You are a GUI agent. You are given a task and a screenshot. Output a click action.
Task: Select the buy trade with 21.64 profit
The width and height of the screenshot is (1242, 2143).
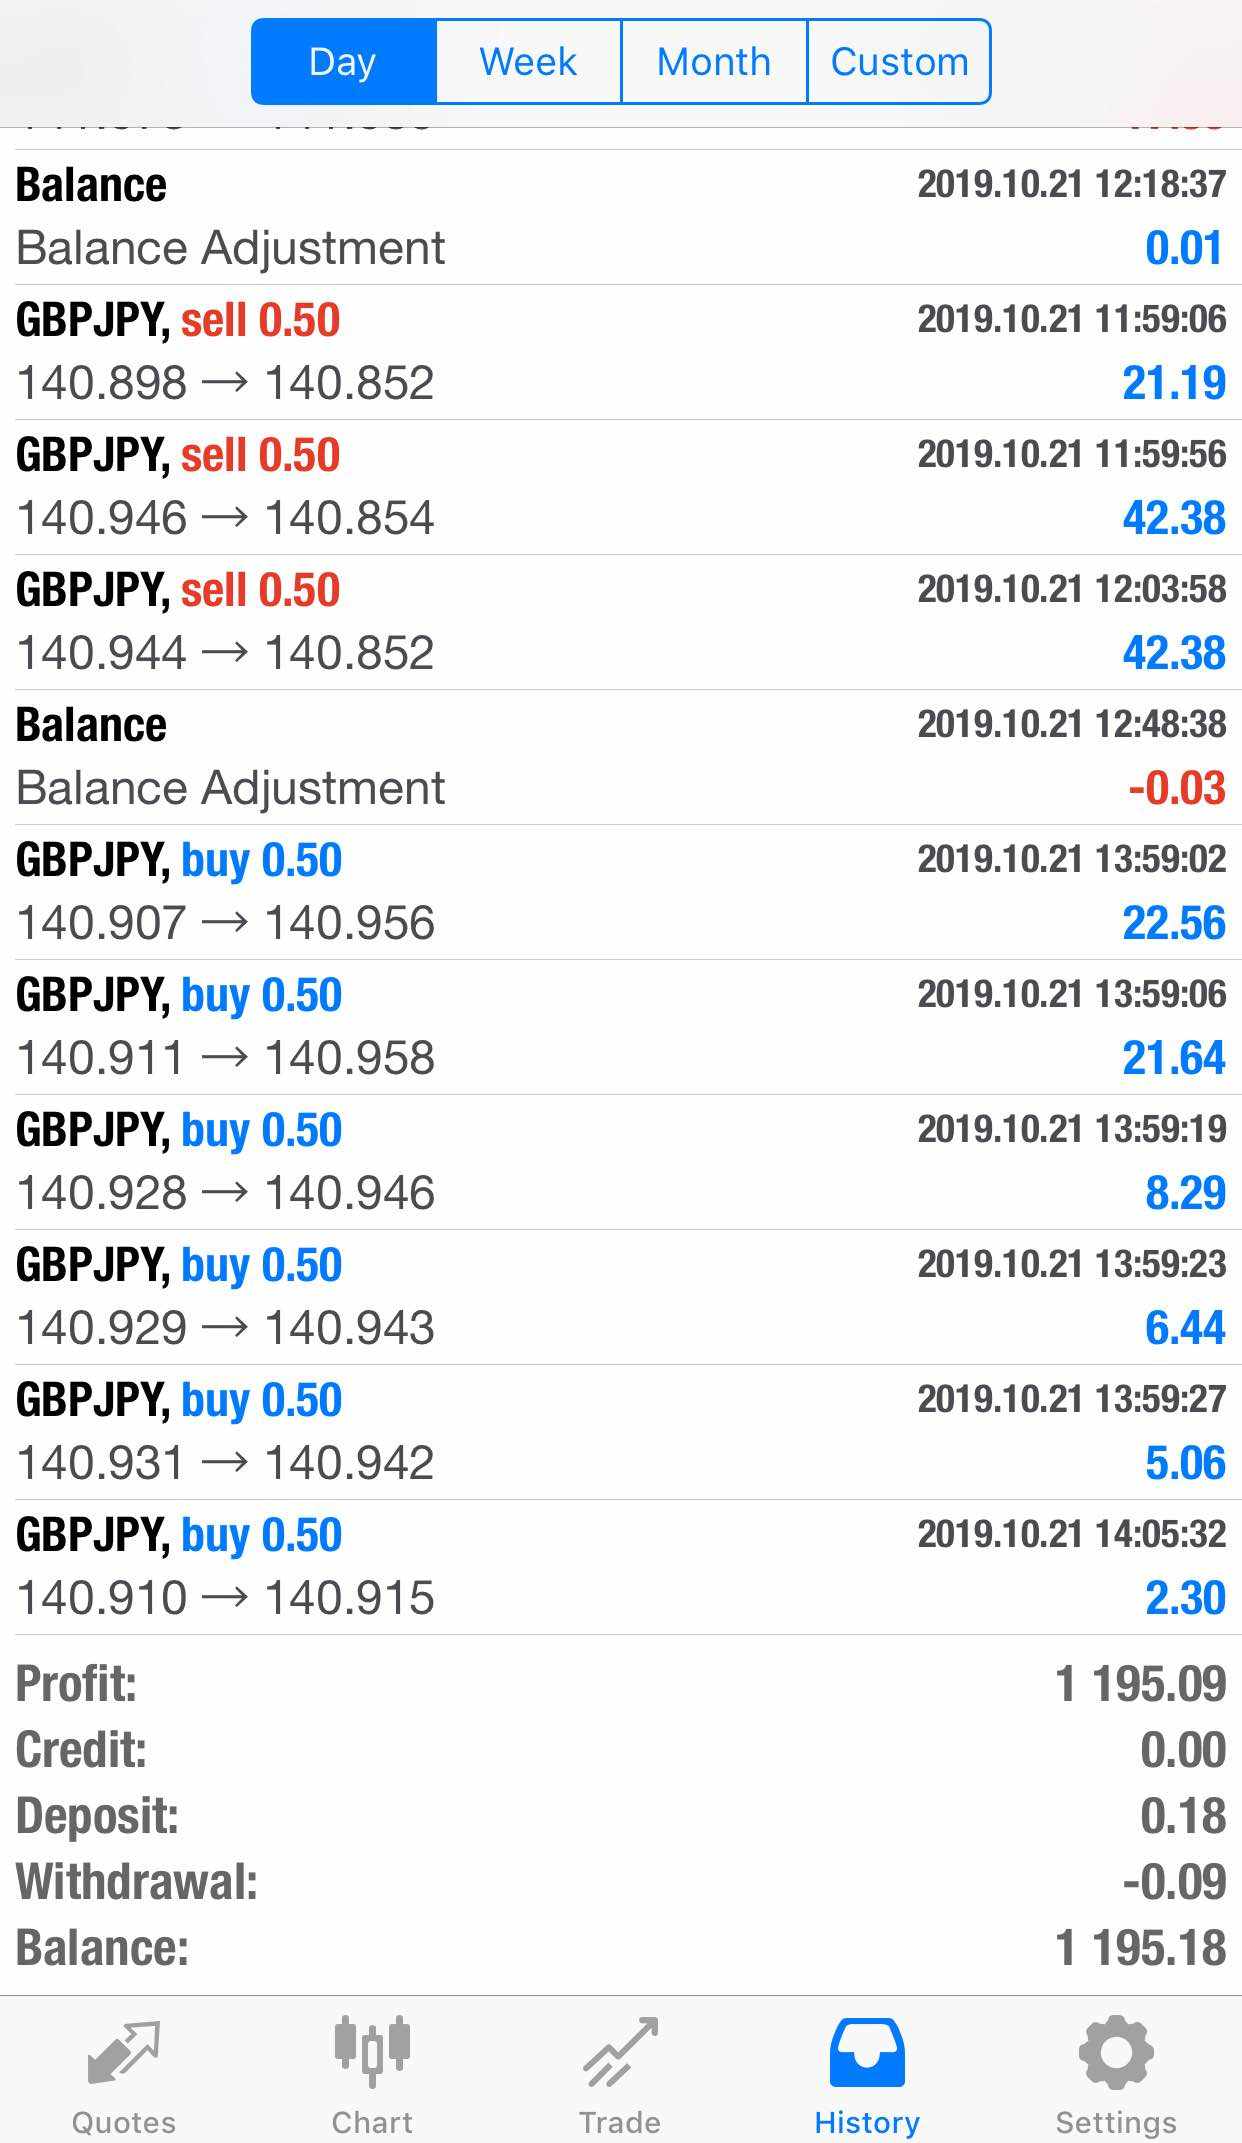point(621,1027)
